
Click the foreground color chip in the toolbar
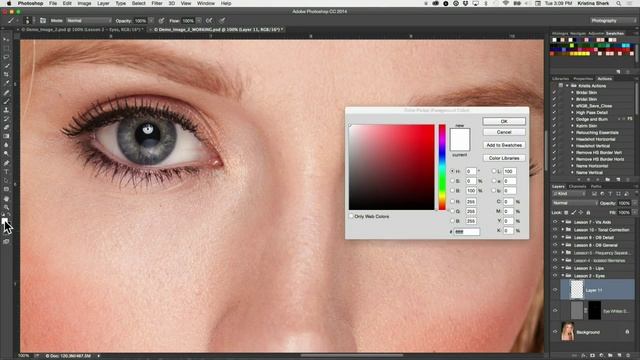4,221
